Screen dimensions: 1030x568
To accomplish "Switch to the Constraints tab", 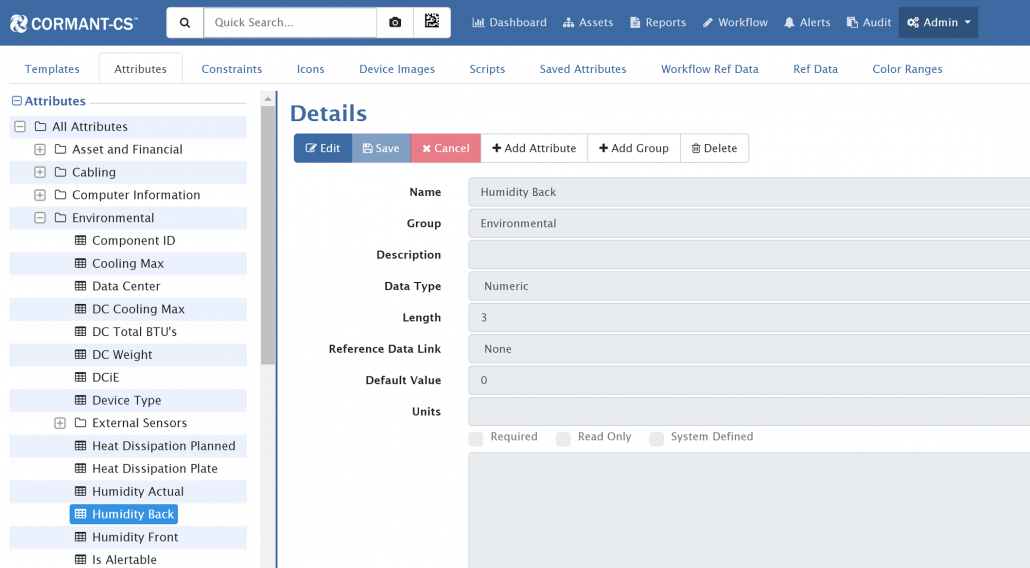I will 231,69.
